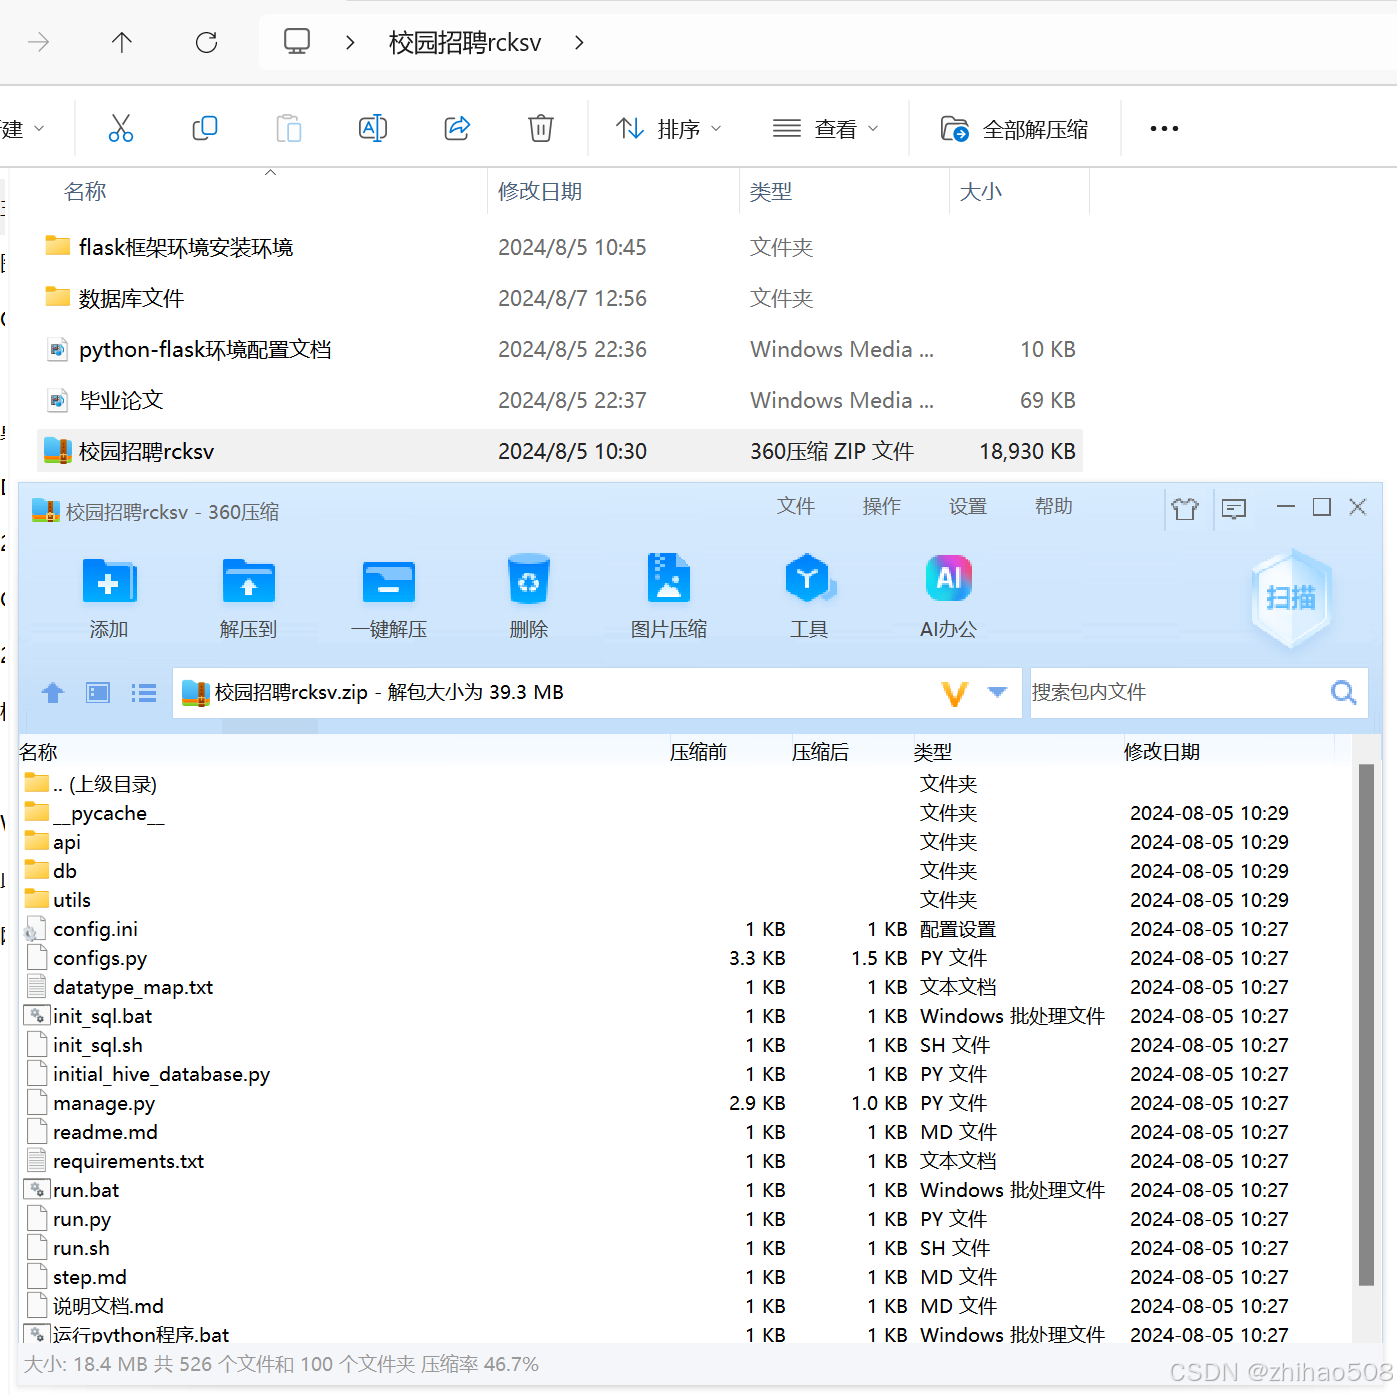This screenshot has width=1397, height=1395.
Task: Open the 操作 menu in 360压缩
Action: (882, 506)
